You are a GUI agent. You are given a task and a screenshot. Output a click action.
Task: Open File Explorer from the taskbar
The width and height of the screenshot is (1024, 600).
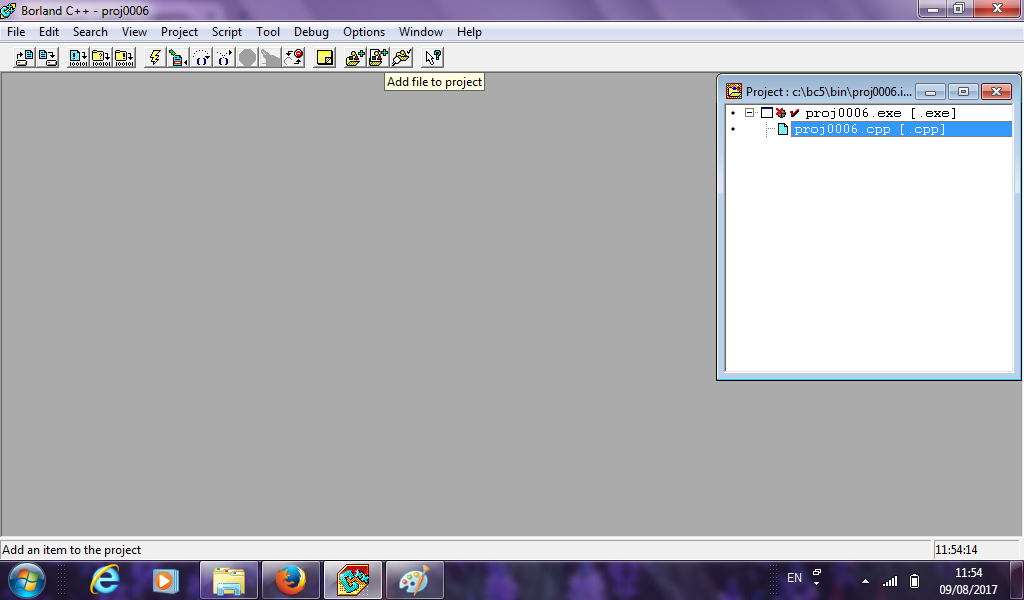tap(229, 580)
